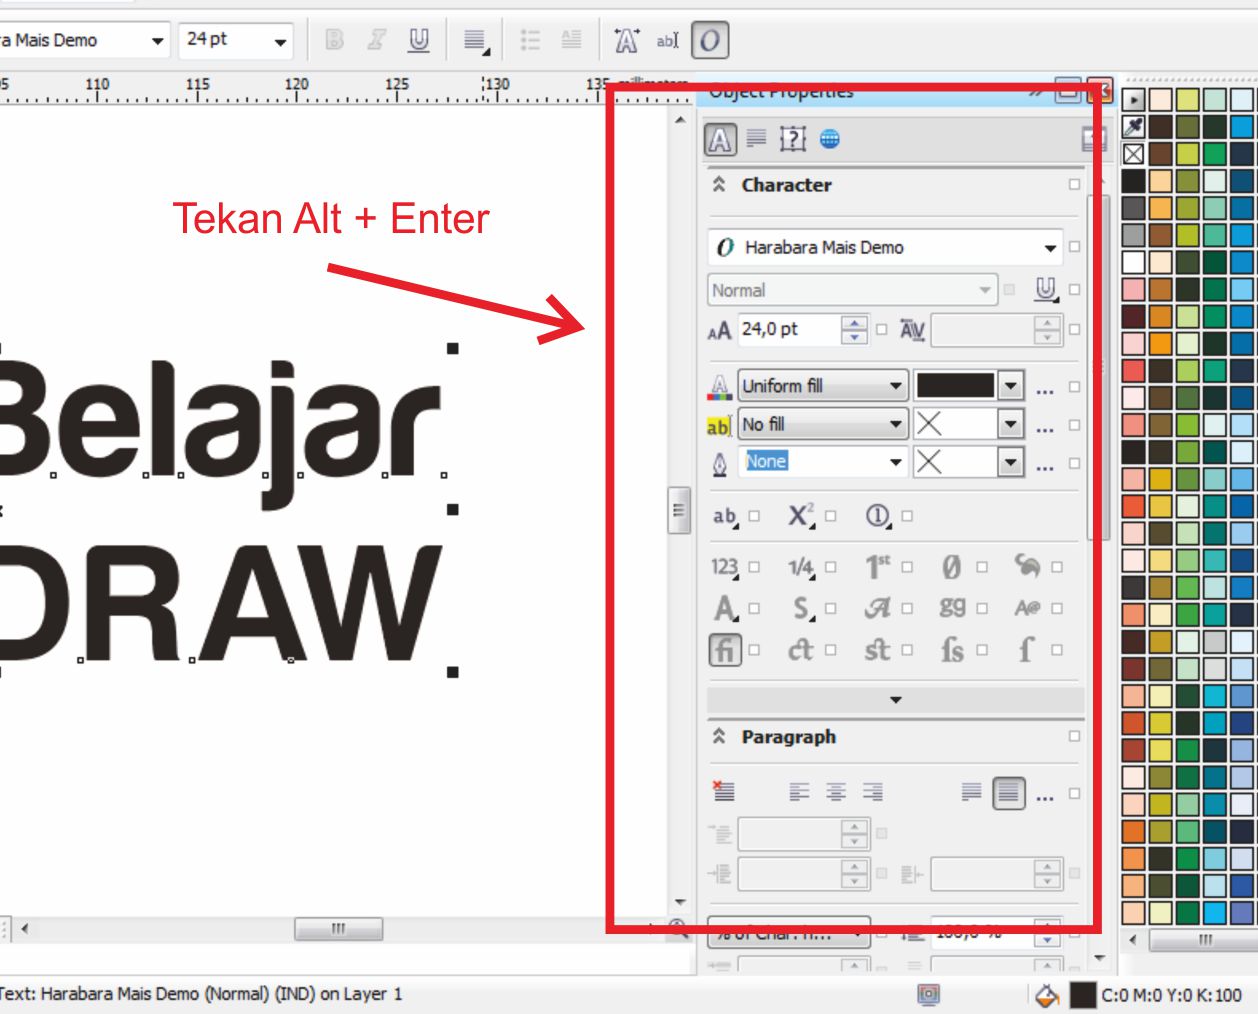Check the box next to the slashed zero feature
The height and width of the screenshot is (1014, 1258).
tap(982, 567)
